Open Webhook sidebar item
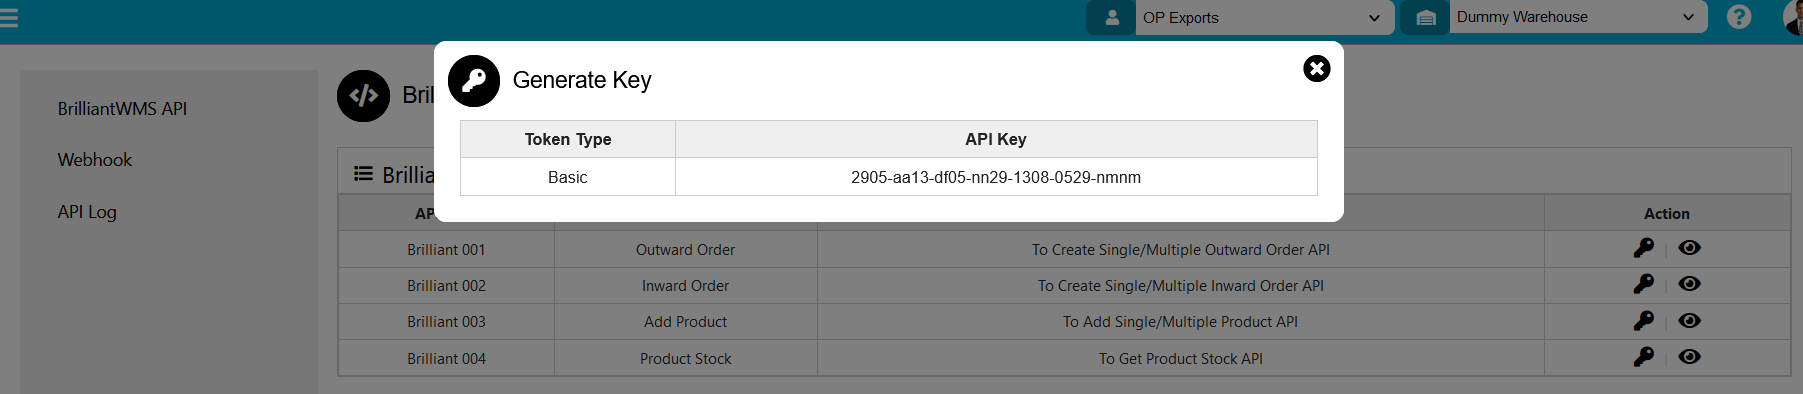Screen dimensions: 1803x394 pos(95,160)
